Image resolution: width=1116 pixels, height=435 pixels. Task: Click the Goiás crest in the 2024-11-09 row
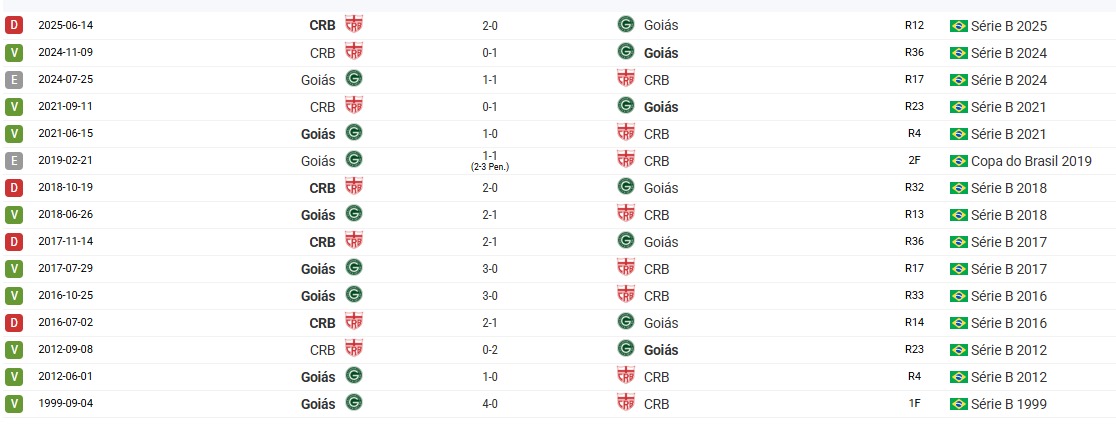626,51
